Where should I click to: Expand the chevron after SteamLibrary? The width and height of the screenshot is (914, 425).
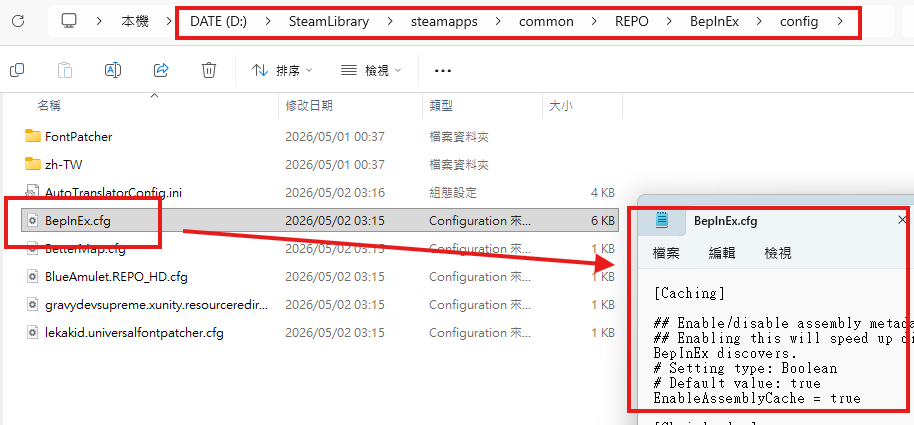[390, 22]
